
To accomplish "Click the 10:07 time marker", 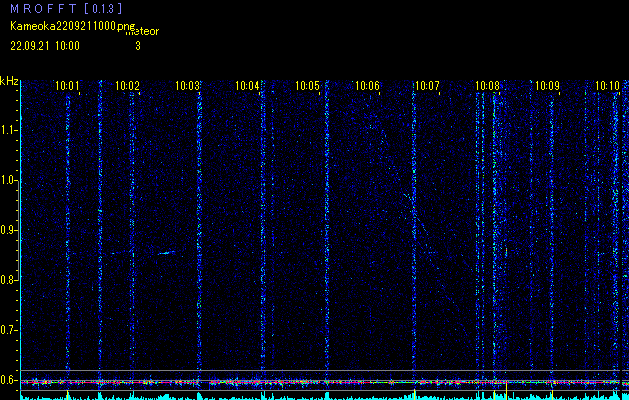I will (427, 86).
